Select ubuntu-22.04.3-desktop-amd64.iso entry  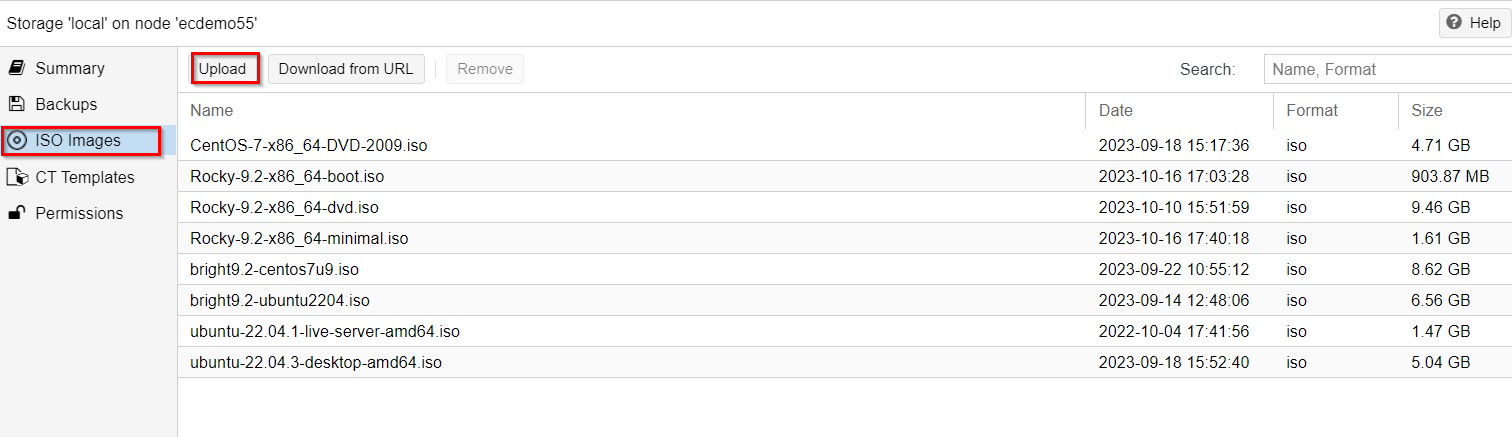316,362
